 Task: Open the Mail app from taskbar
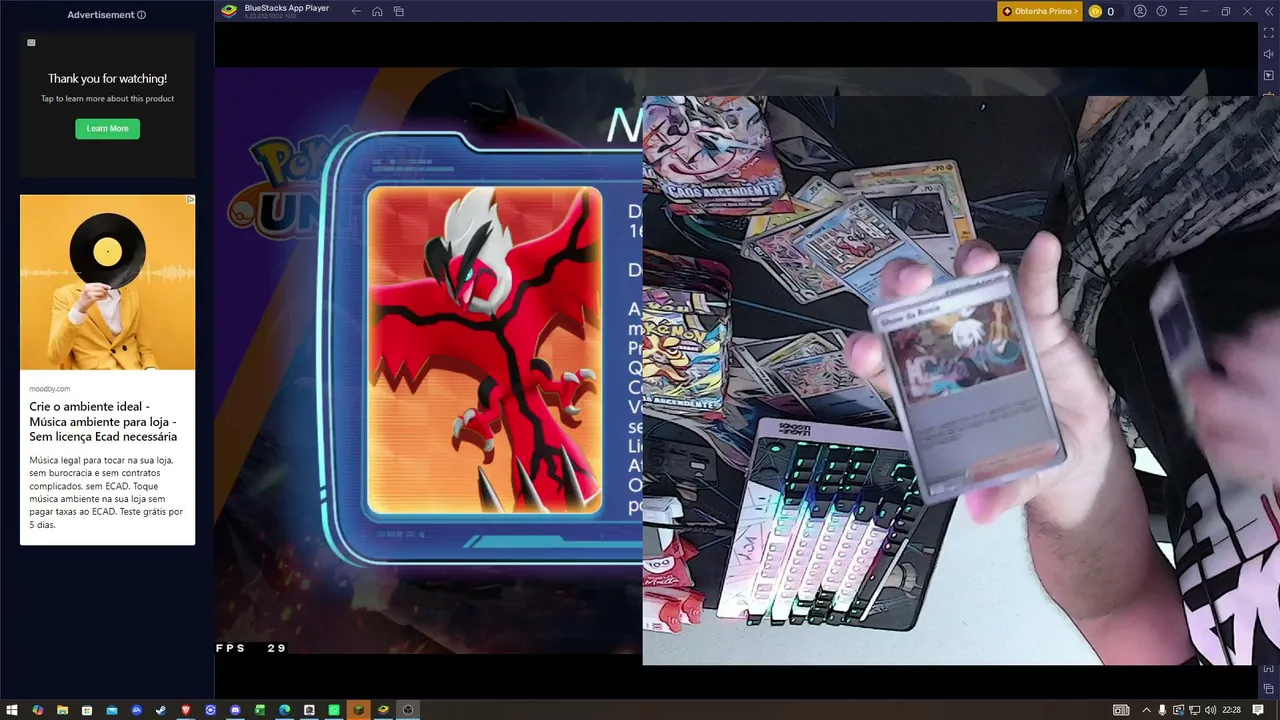click(x=112, y=710)
